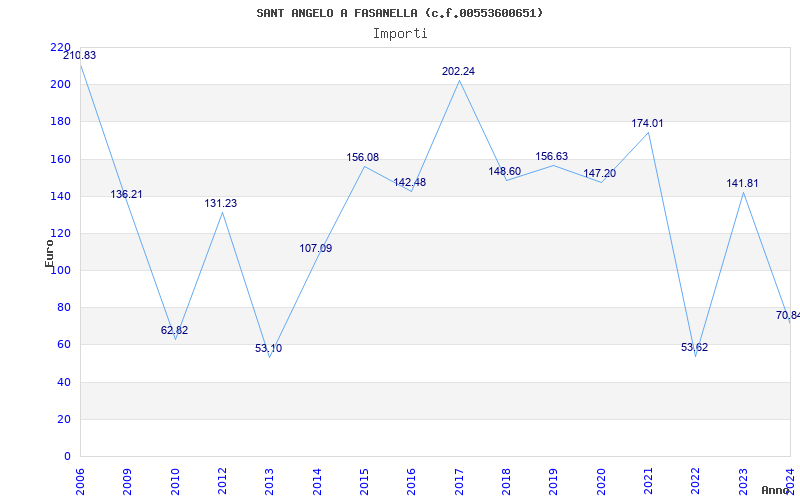Select the 156.63 label for 2019
The width and height of the screenshot is (800, 500).
(552, 157)
